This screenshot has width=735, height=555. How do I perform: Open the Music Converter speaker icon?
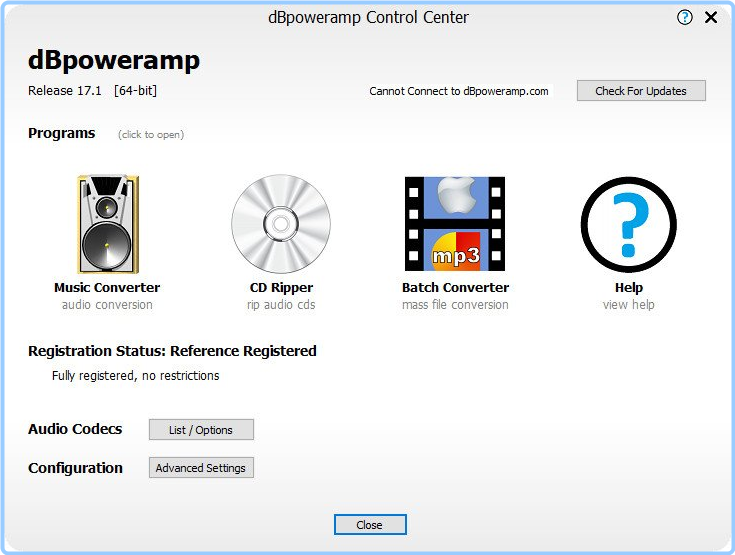click(x=108, y=224)
